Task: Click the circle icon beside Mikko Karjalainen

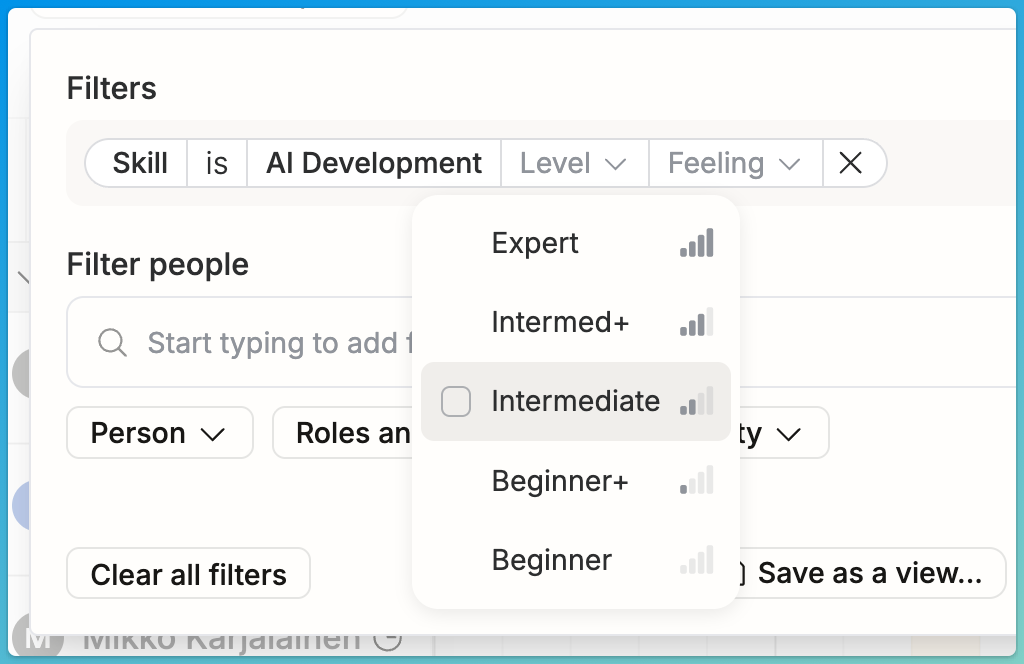Action: click(x=388, y=639)
